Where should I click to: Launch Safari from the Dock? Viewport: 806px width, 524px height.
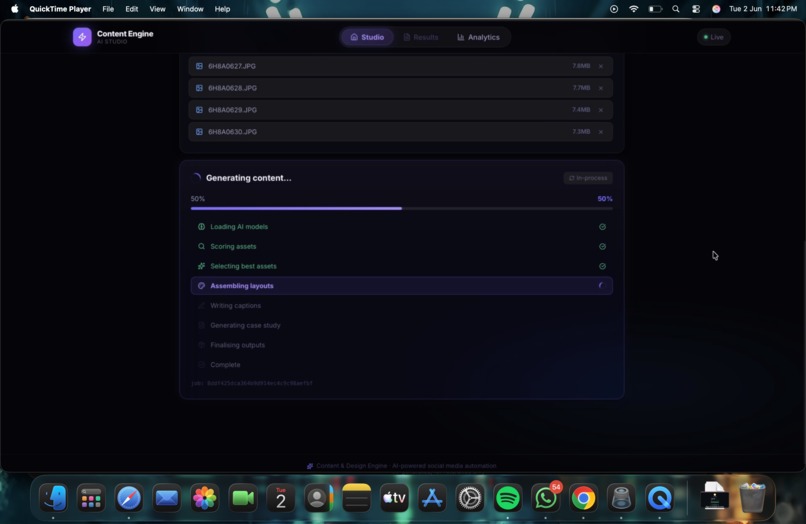pos(129,498)
